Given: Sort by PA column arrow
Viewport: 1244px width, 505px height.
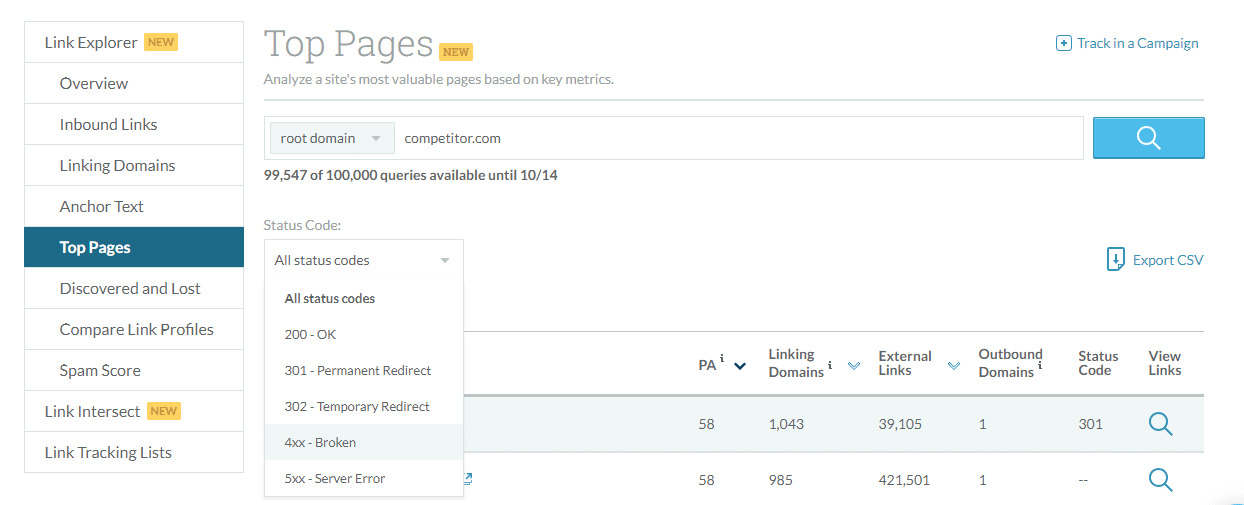Looking at the screenshot, I should (x=740, y=366).
